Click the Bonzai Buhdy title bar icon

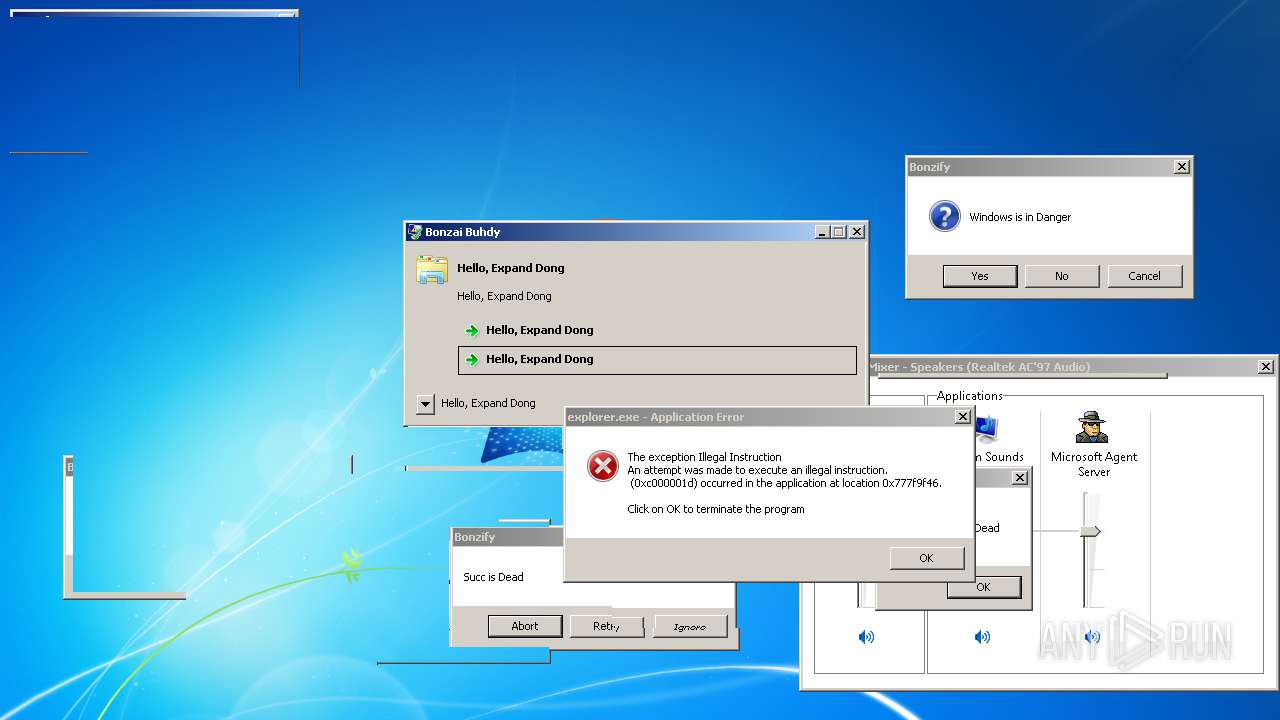tap(414, 231)
